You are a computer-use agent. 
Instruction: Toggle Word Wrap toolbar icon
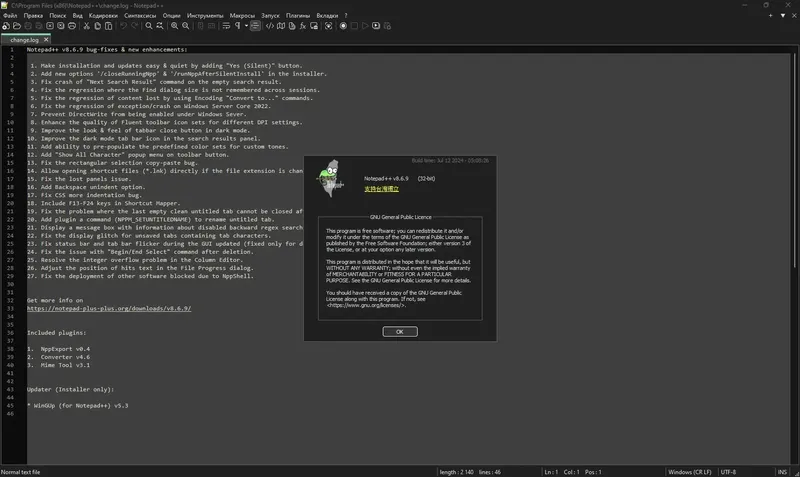(x=226, y=26)
